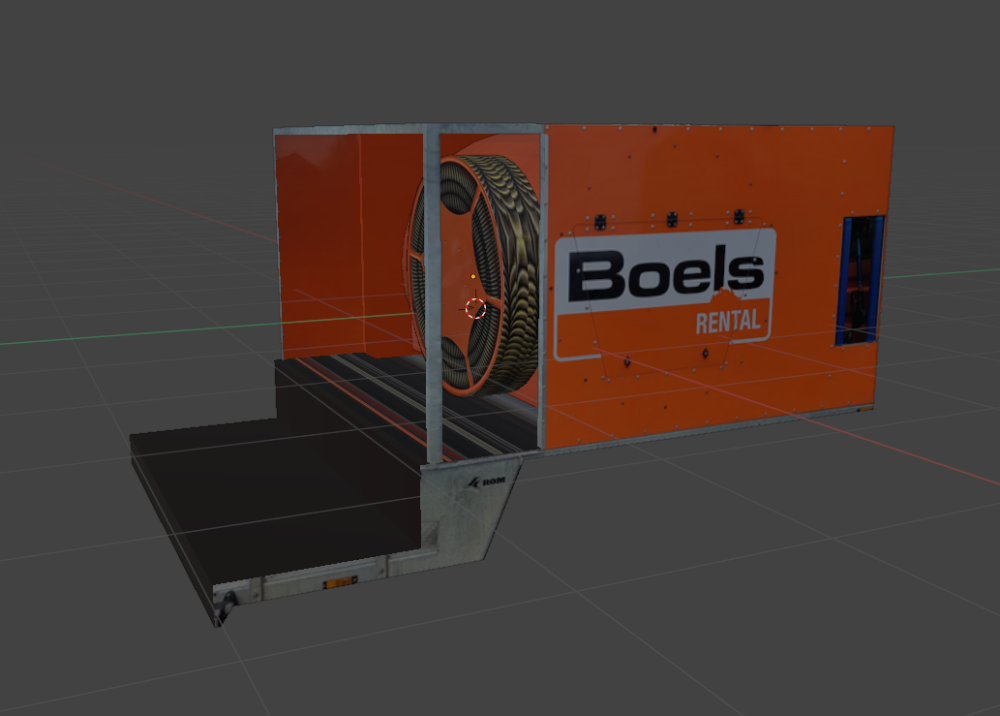Select the orange reflector on the rear bumper
Image resolution: width=1000 pixels, height=716 pixels.
(339, 581)
